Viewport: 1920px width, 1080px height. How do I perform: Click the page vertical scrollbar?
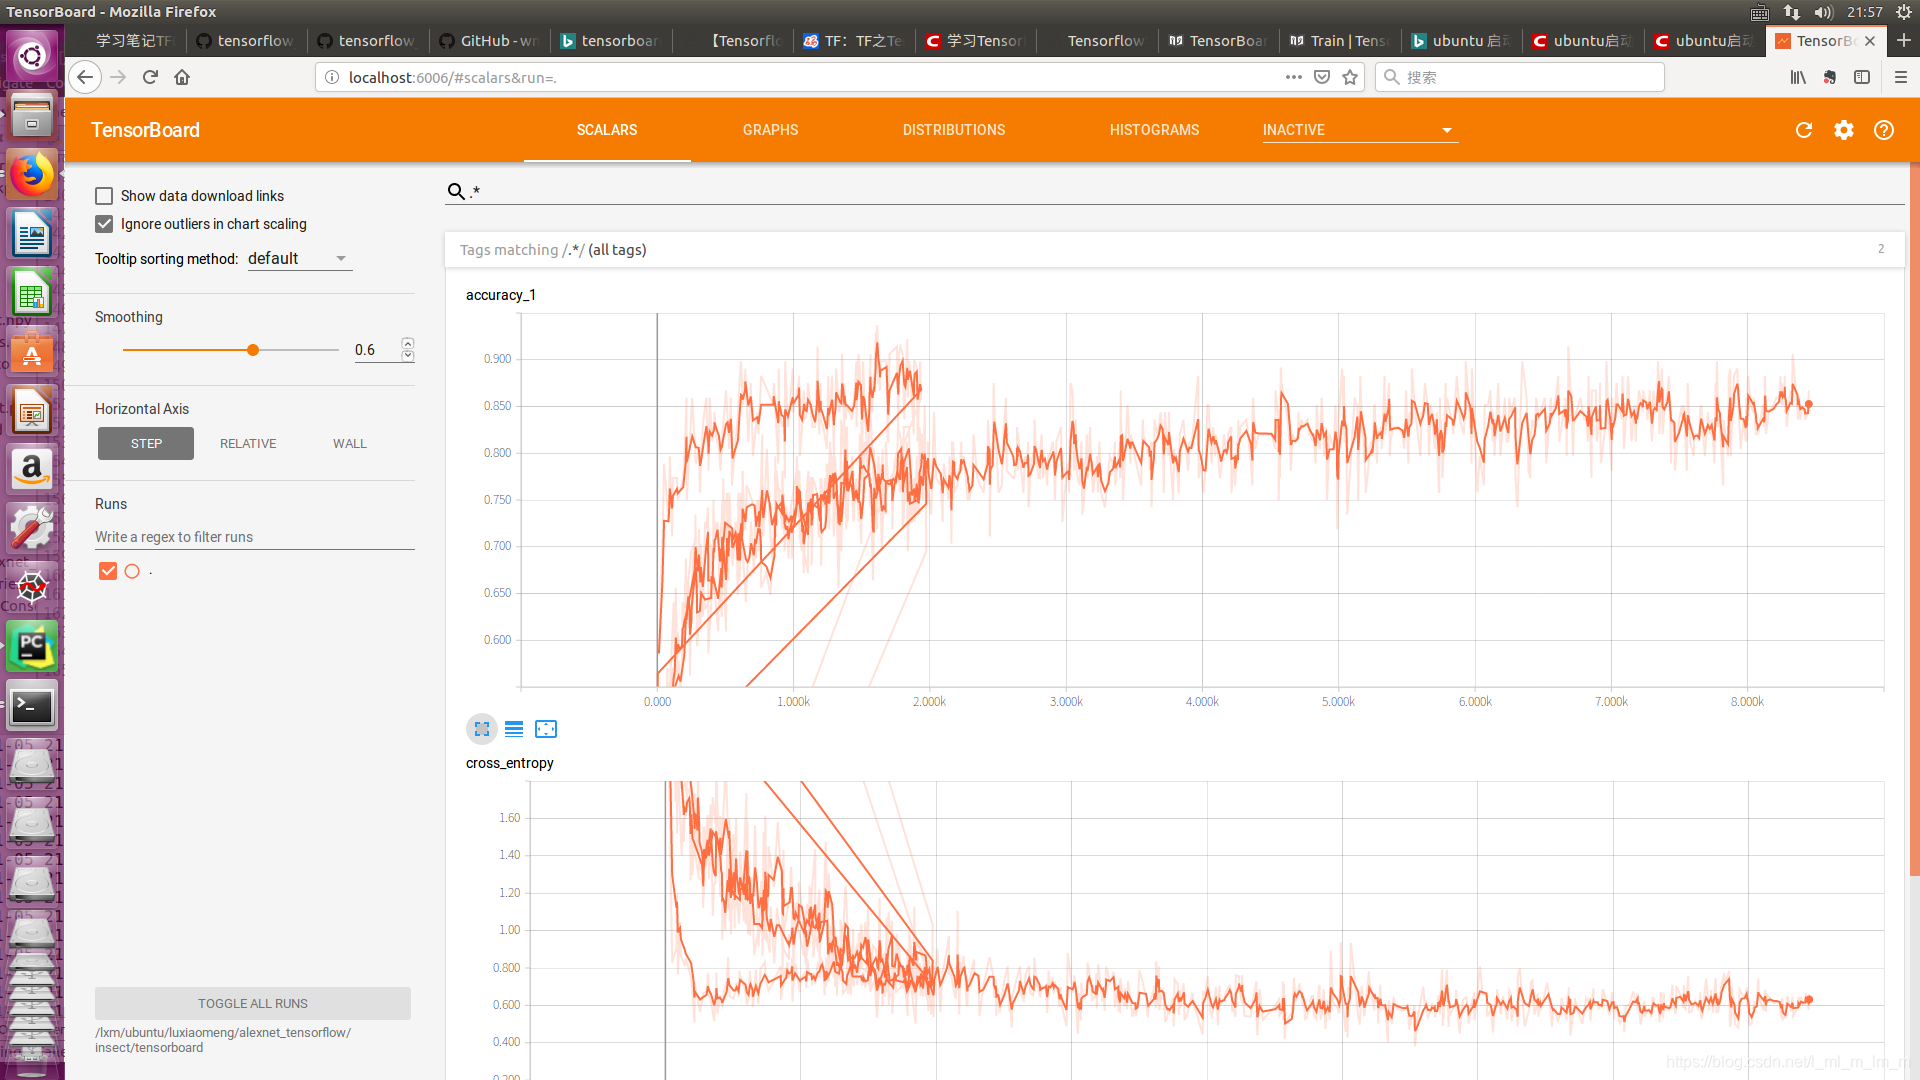[1914, 520]
